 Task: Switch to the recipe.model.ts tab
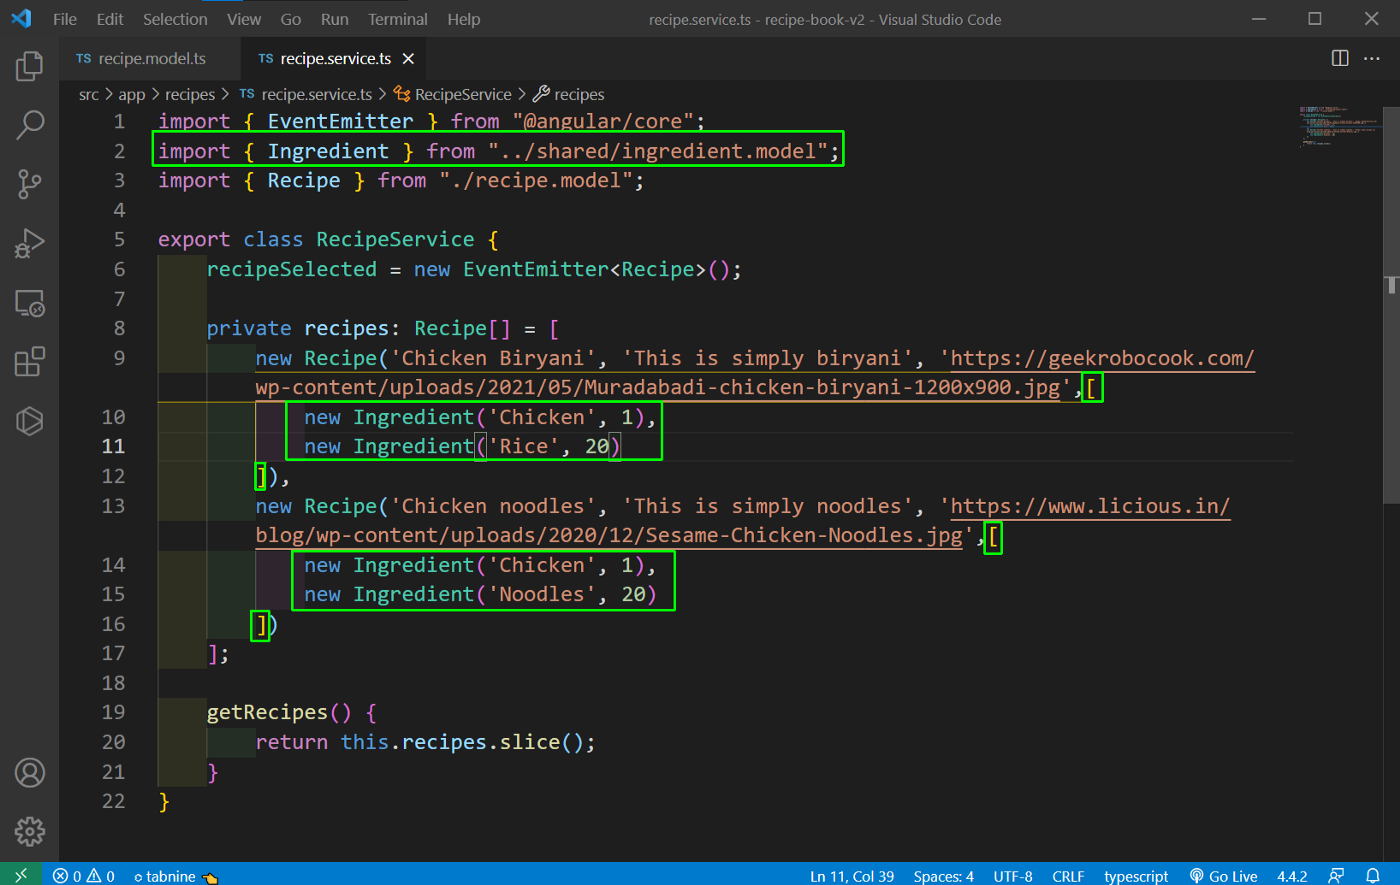[151, 59]
